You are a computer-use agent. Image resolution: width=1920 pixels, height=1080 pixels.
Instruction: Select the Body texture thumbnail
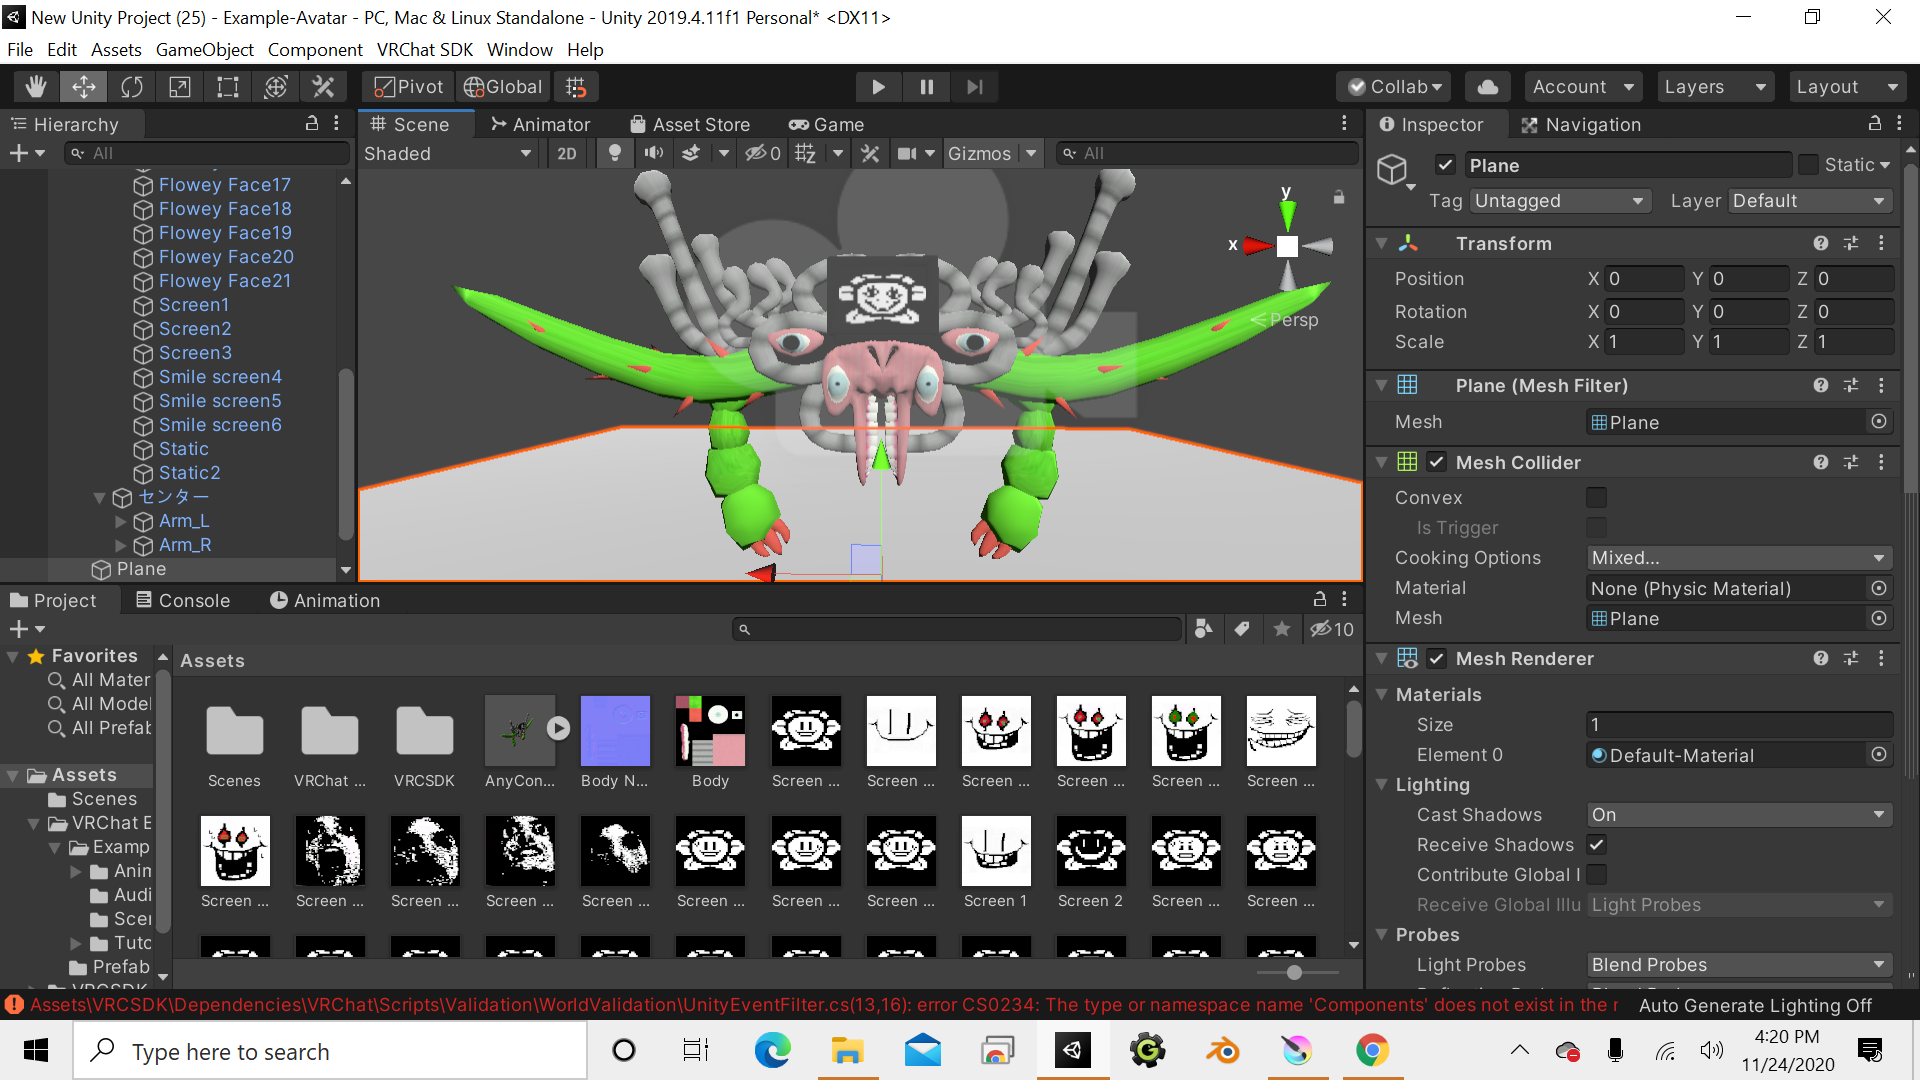[710, 731]
